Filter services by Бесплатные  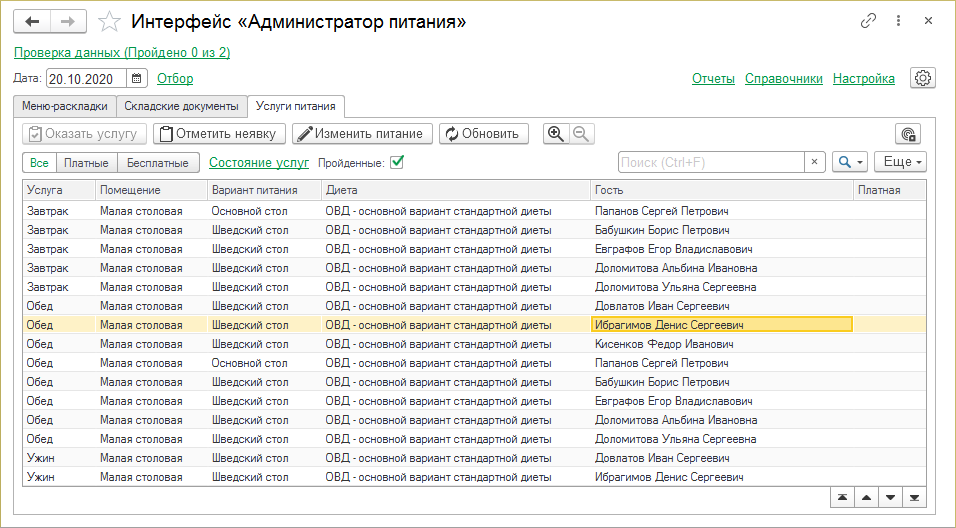pyautogui.click(x=158, y=162)
